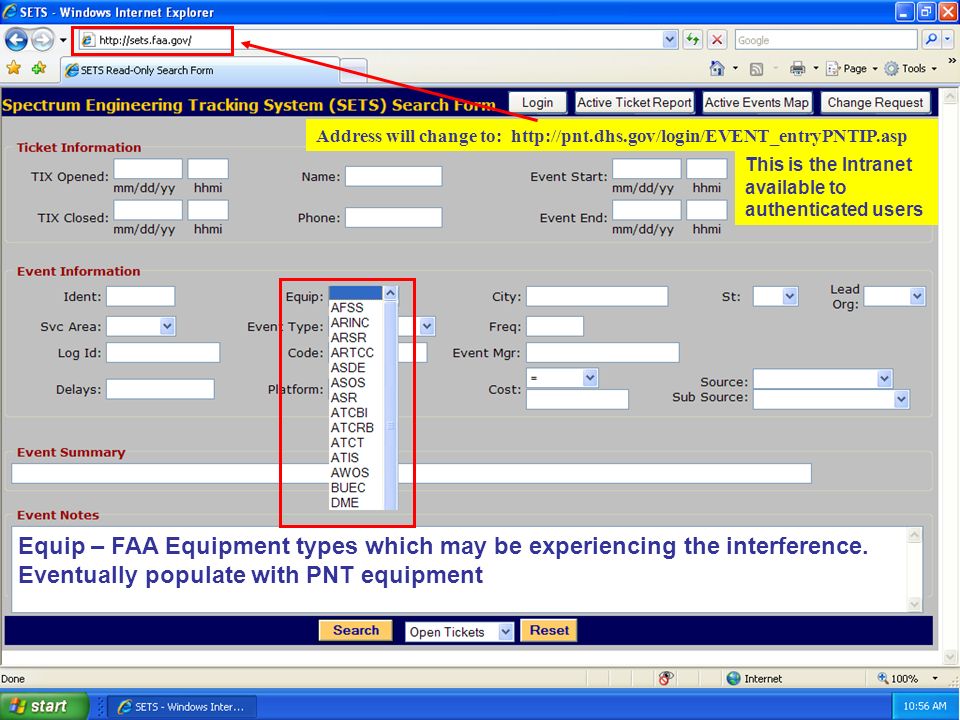Viewport: 960px width, 720px height.
Task: Expand the Sub Source dropdown
Action: tap(831, 399)
